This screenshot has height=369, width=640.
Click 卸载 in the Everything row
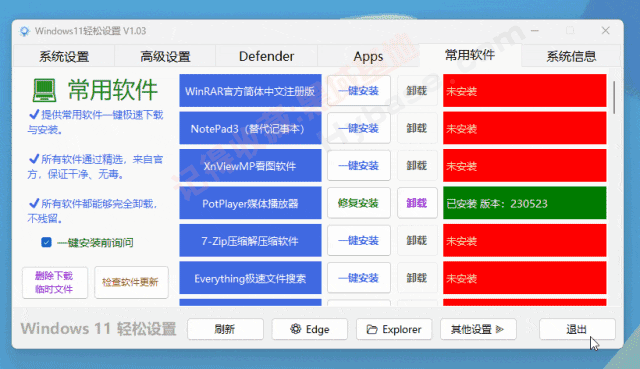click(417, 278)
